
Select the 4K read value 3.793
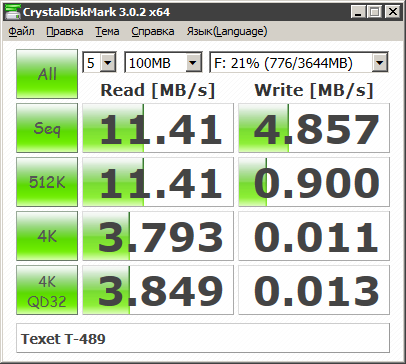[158, 236]
